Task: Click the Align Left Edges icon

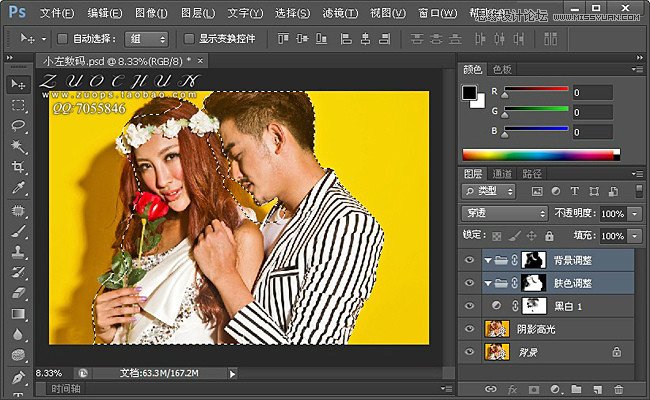Action: point(346,39)
